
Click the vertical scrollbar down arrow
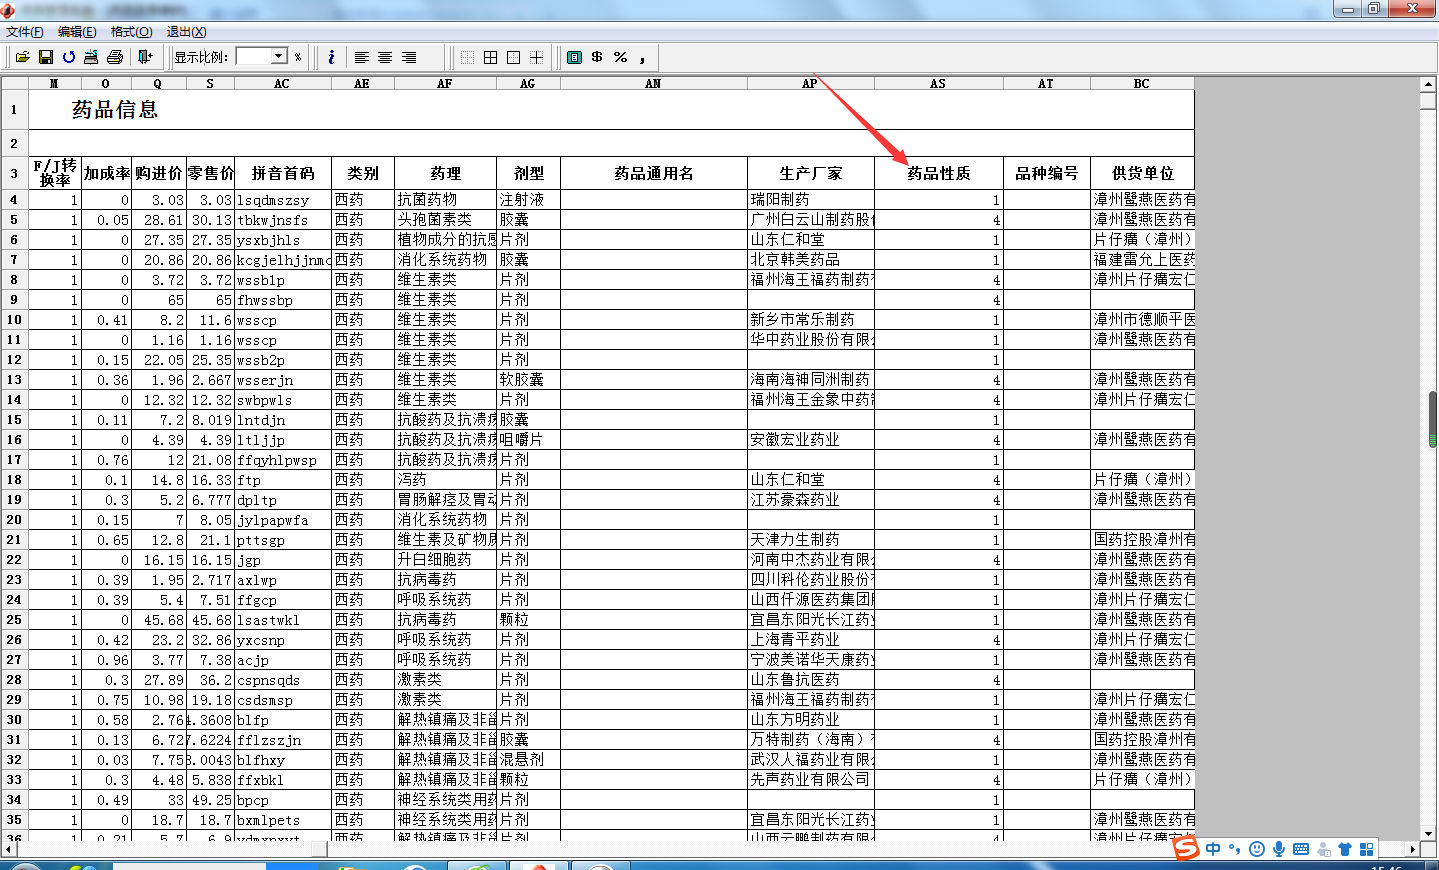click(1428, 832)
